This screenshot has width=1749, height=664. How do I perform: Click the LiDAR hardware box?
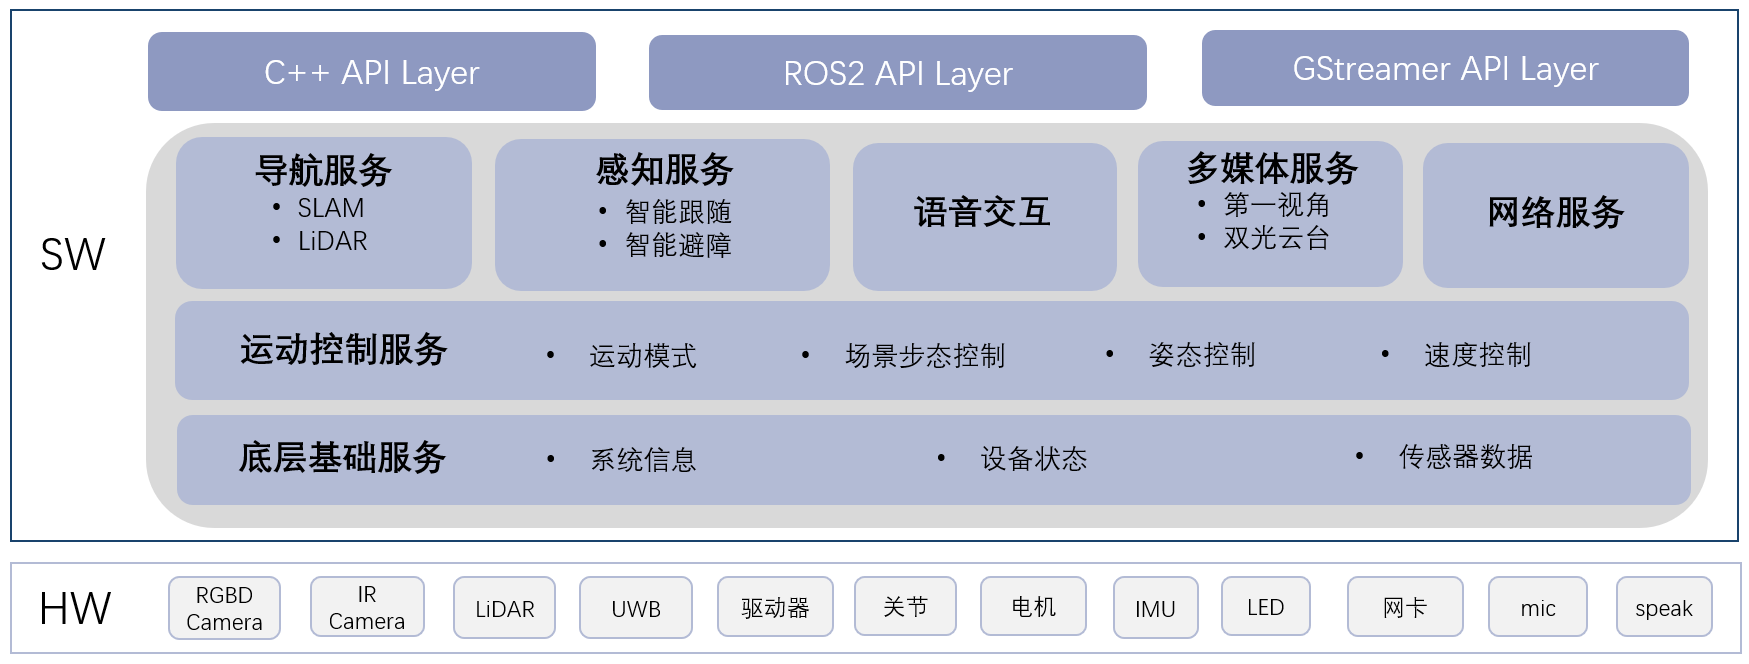(504, 608)
